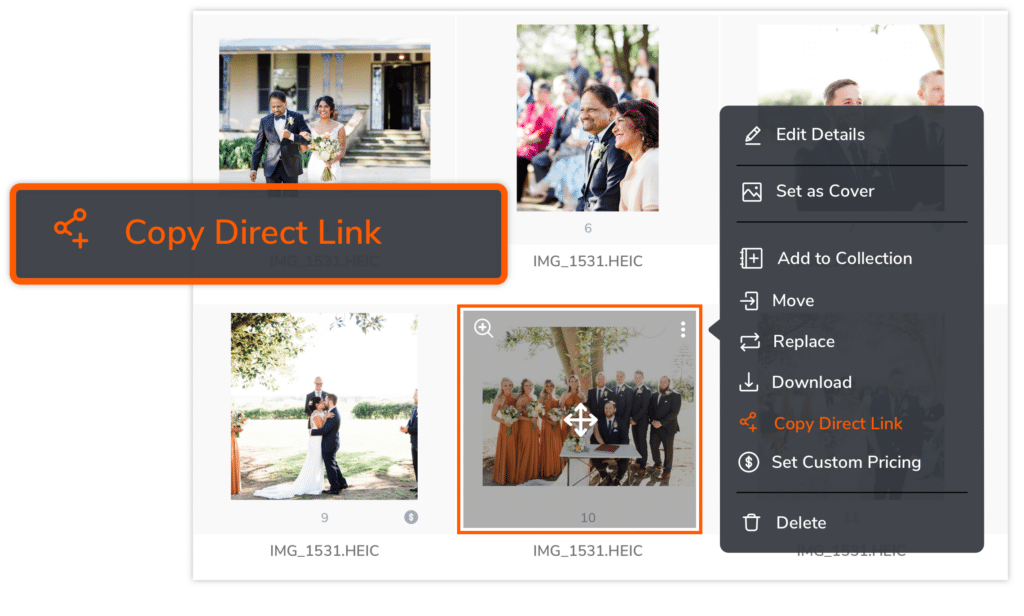Click the move crosshair icon on photo 10
This screenshot has width=1024, height=616.
[583, 420]
